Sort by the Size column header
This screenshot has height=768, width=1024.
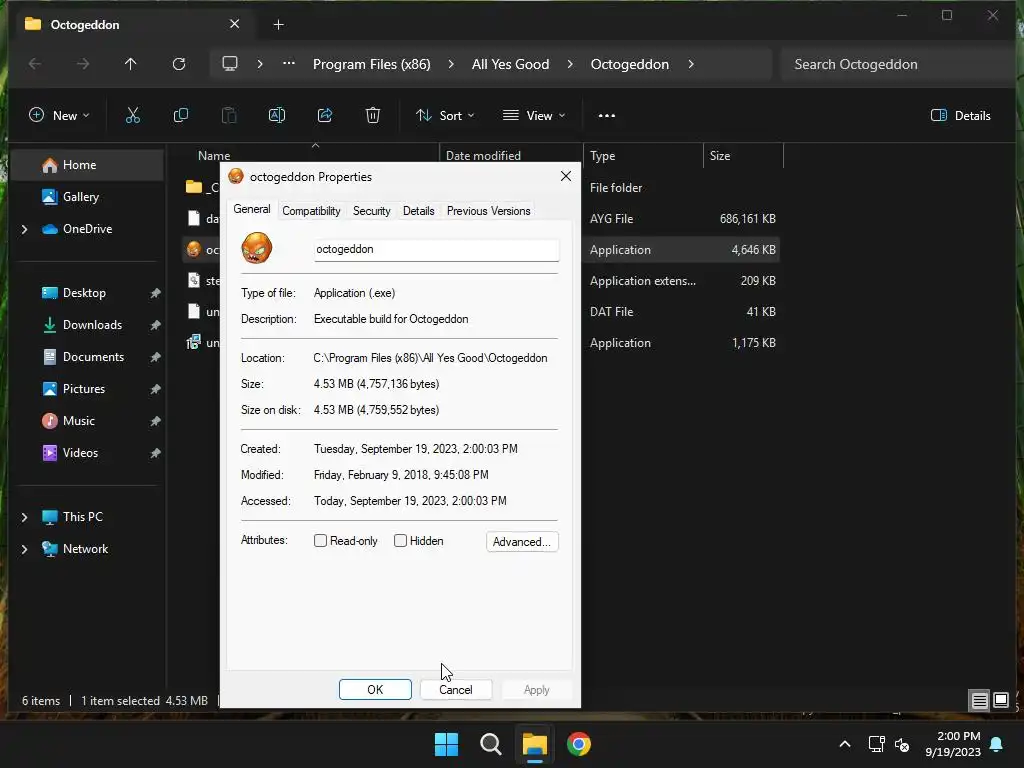[x=743, y=155]
